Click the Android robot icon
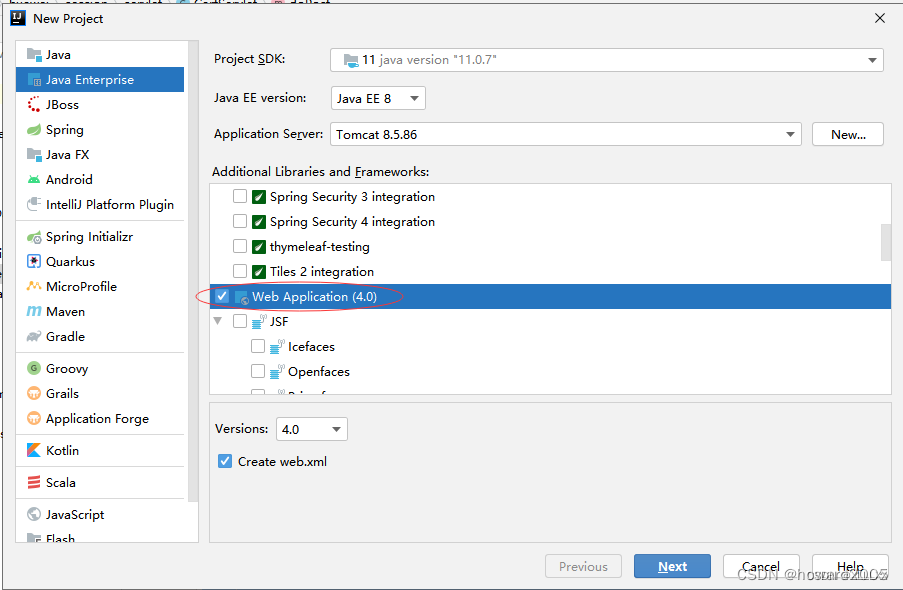This screenshot has width=903, height=590. [x=34, y=180]
